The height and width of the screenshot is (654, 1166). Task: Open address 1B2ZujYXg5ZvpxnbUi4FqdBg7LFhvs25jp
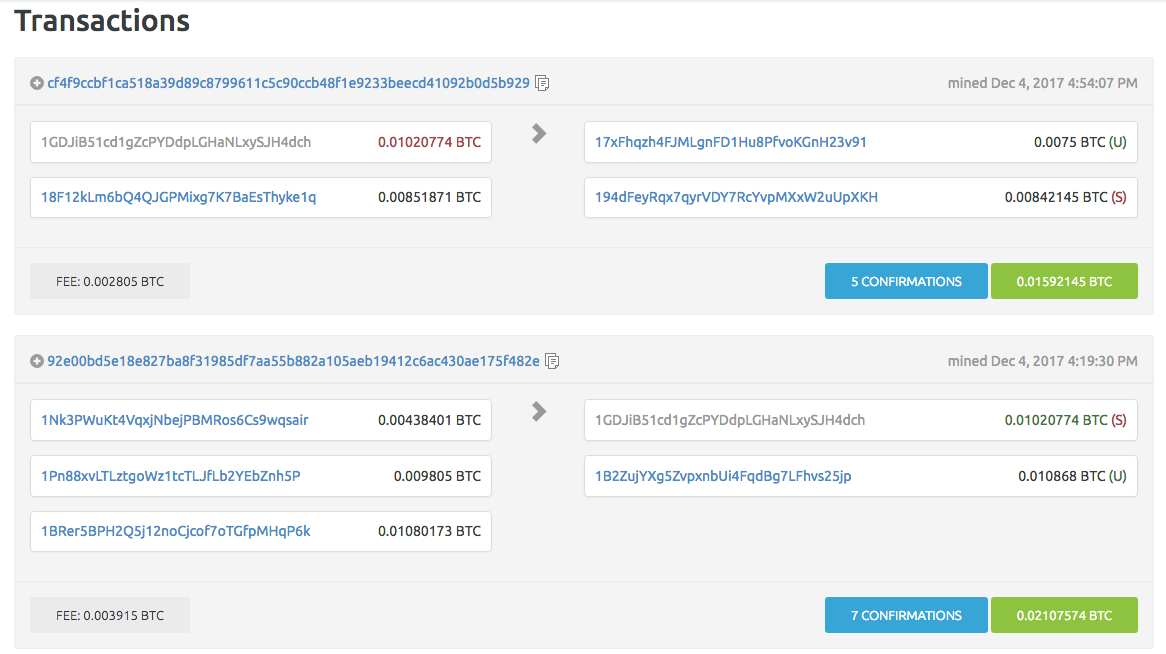tap(723, 476)
